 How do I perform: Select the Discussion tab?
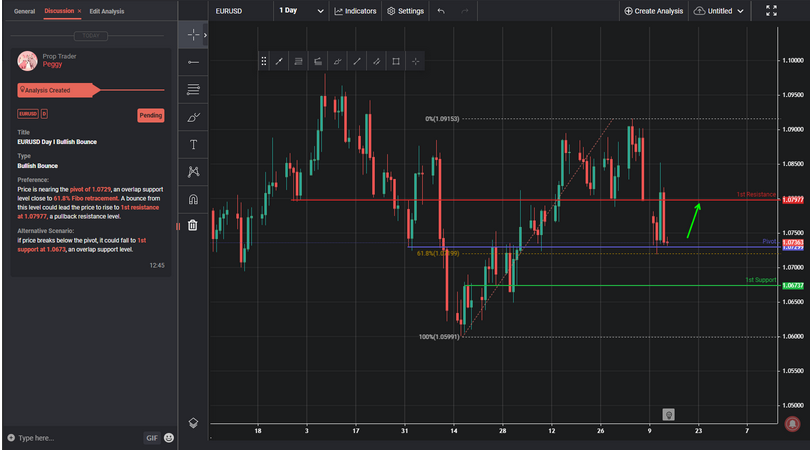pyautogui.click(x=59, y=11)
